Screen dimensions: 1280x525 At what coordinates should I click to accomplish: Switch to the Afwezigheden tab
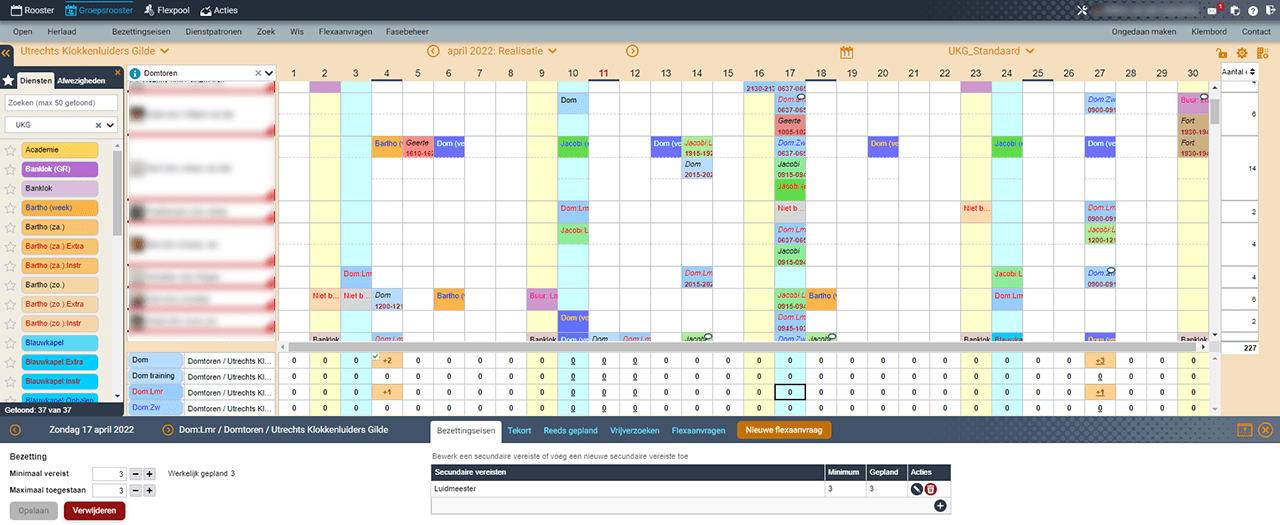(80, 80)
